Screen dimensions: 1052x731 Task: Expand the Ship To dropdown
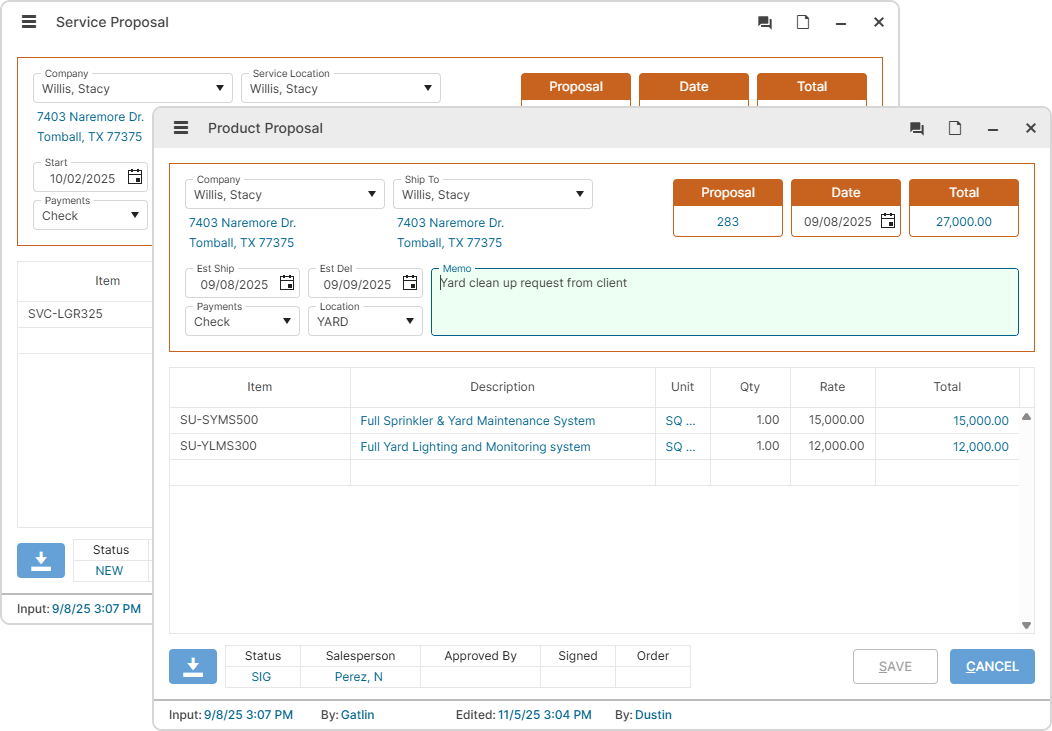(x=579, y=195)
